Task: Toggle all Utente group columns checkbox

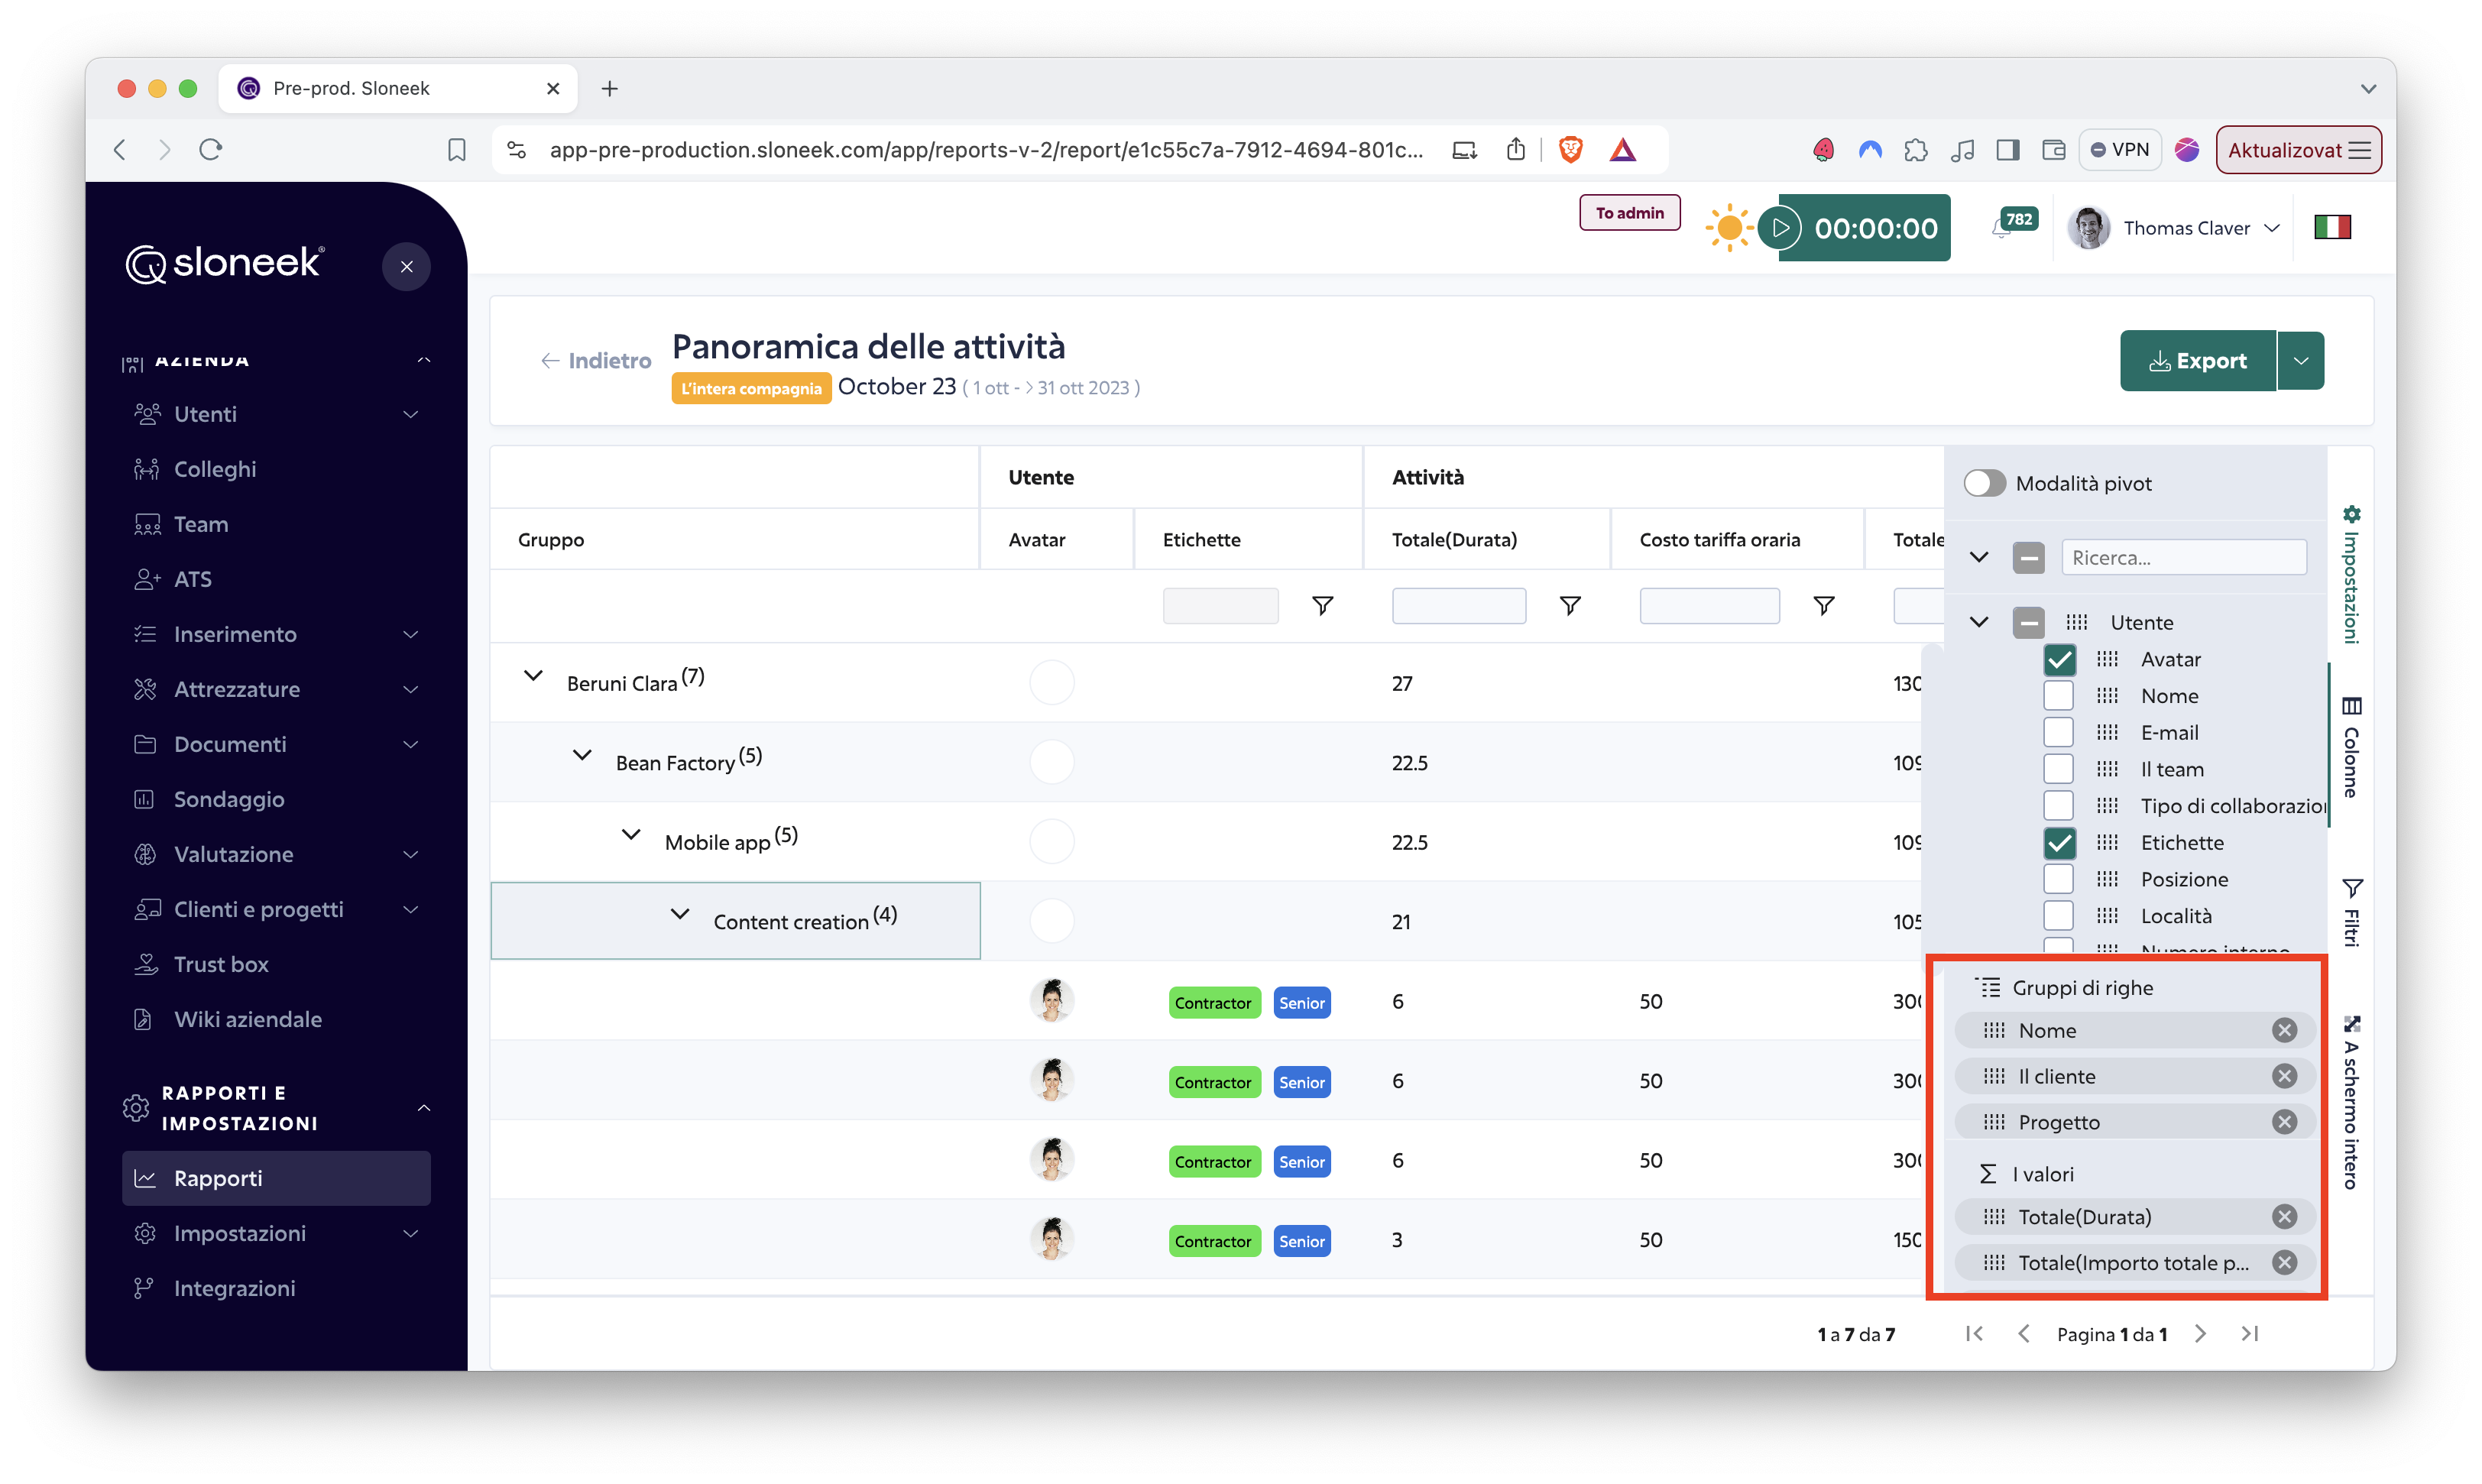Action: click(2028, 622)
